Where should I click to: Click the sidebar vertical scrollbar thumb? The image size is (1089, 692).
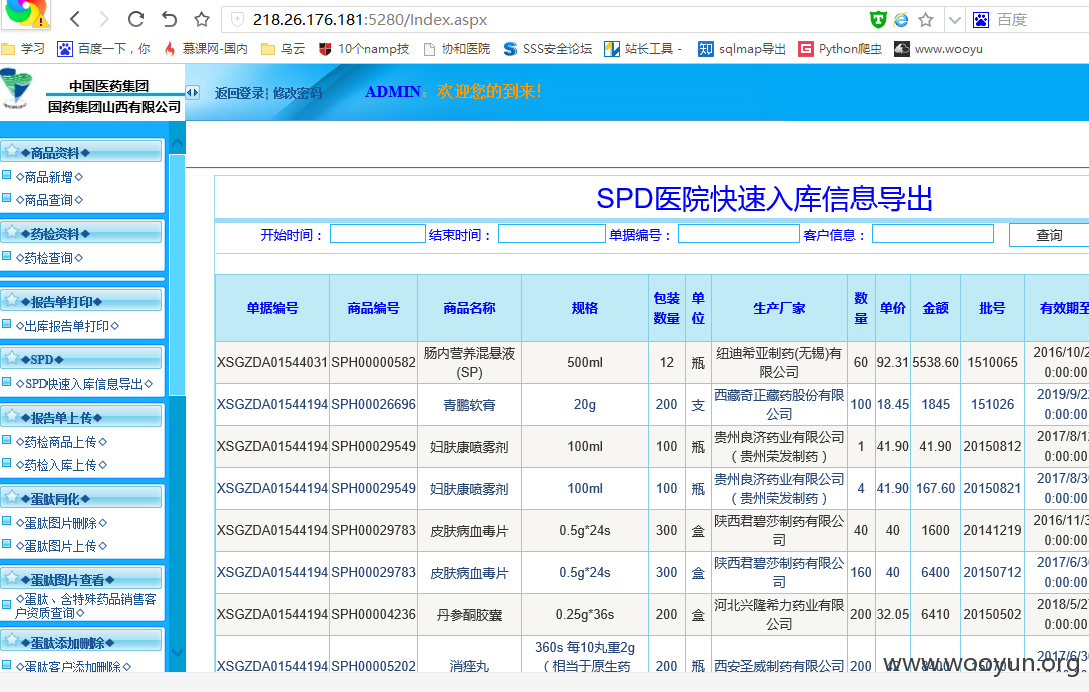(177, 274)
